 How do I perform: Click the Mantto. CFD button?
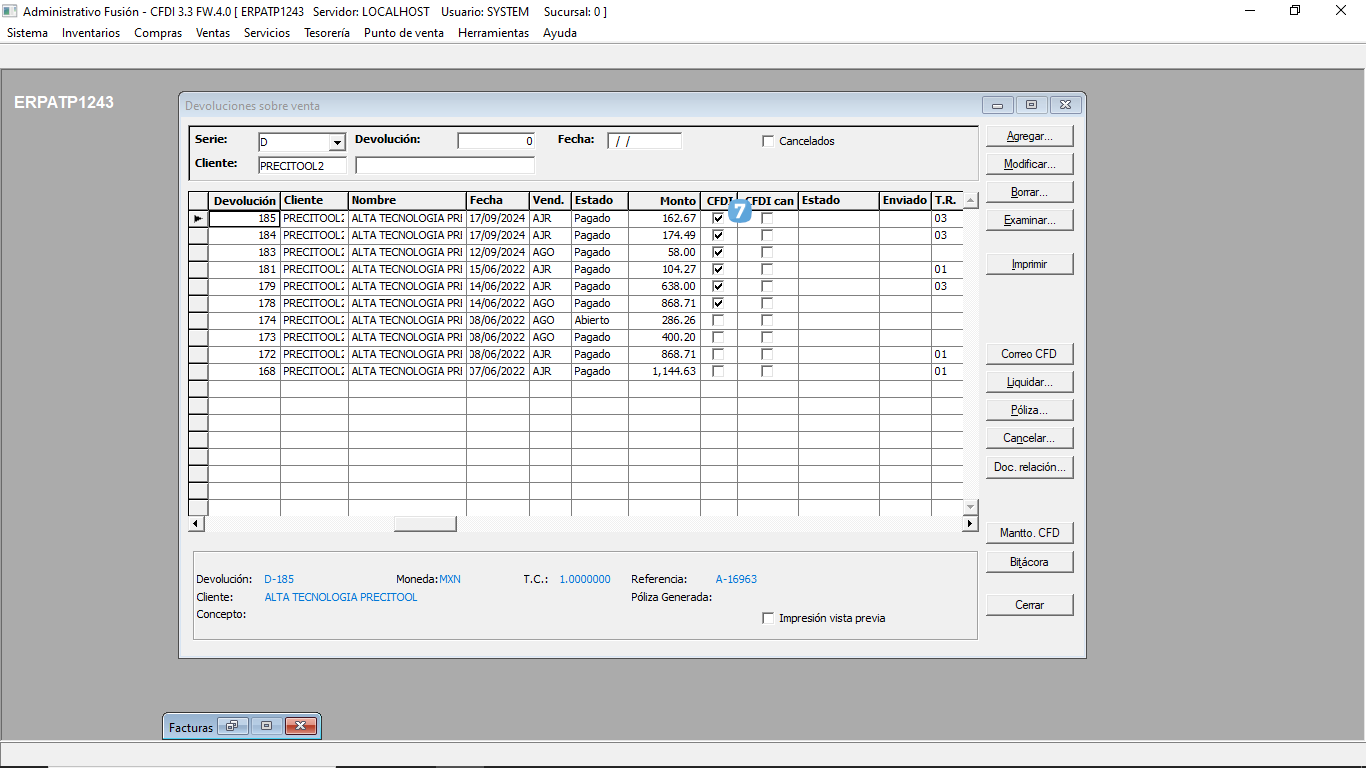pos(1029,532)
